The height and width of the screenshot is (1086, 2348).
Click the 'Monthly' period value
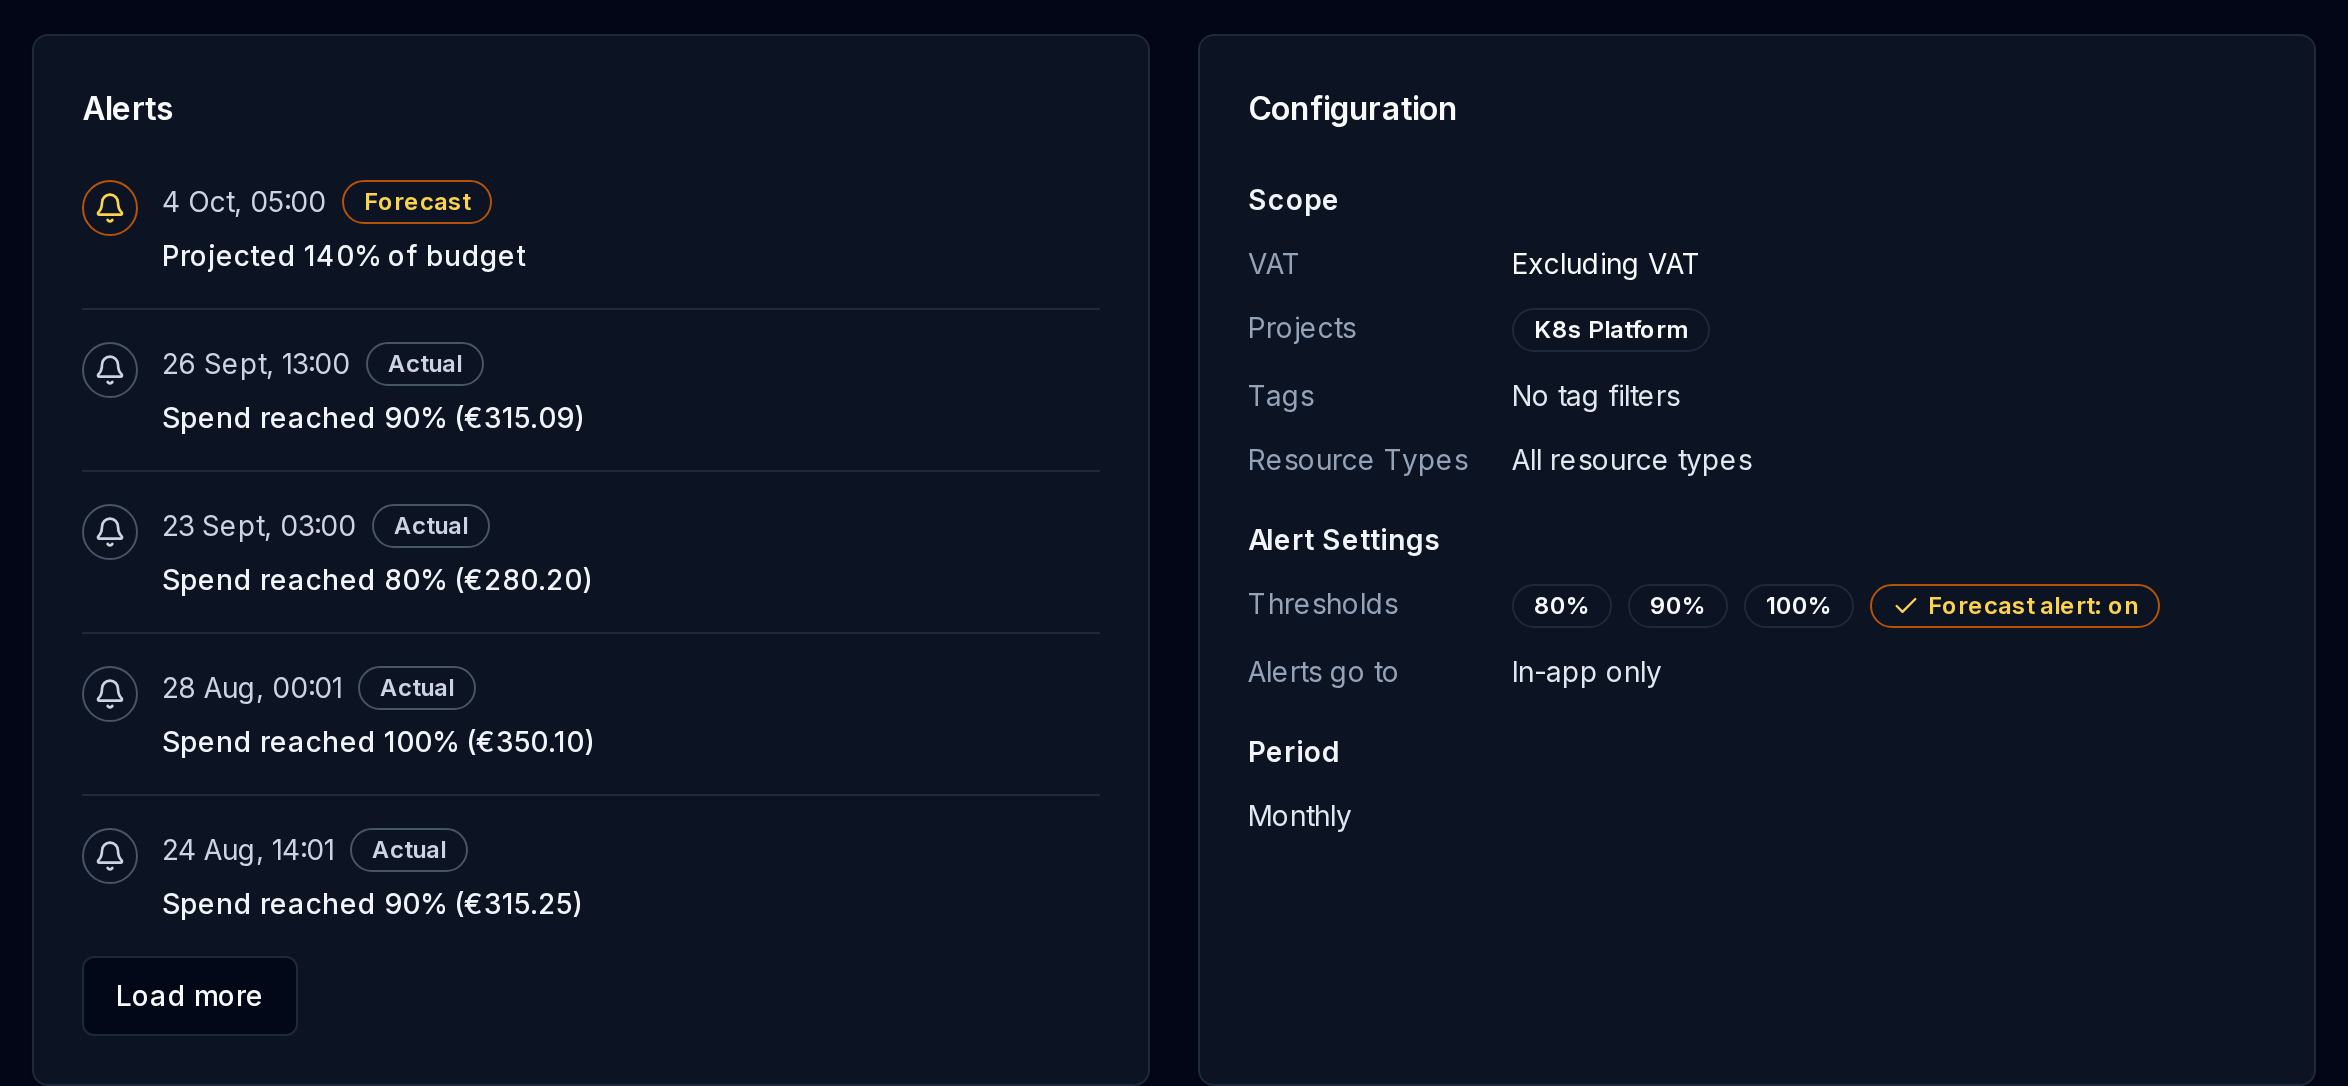[1300, 816]
